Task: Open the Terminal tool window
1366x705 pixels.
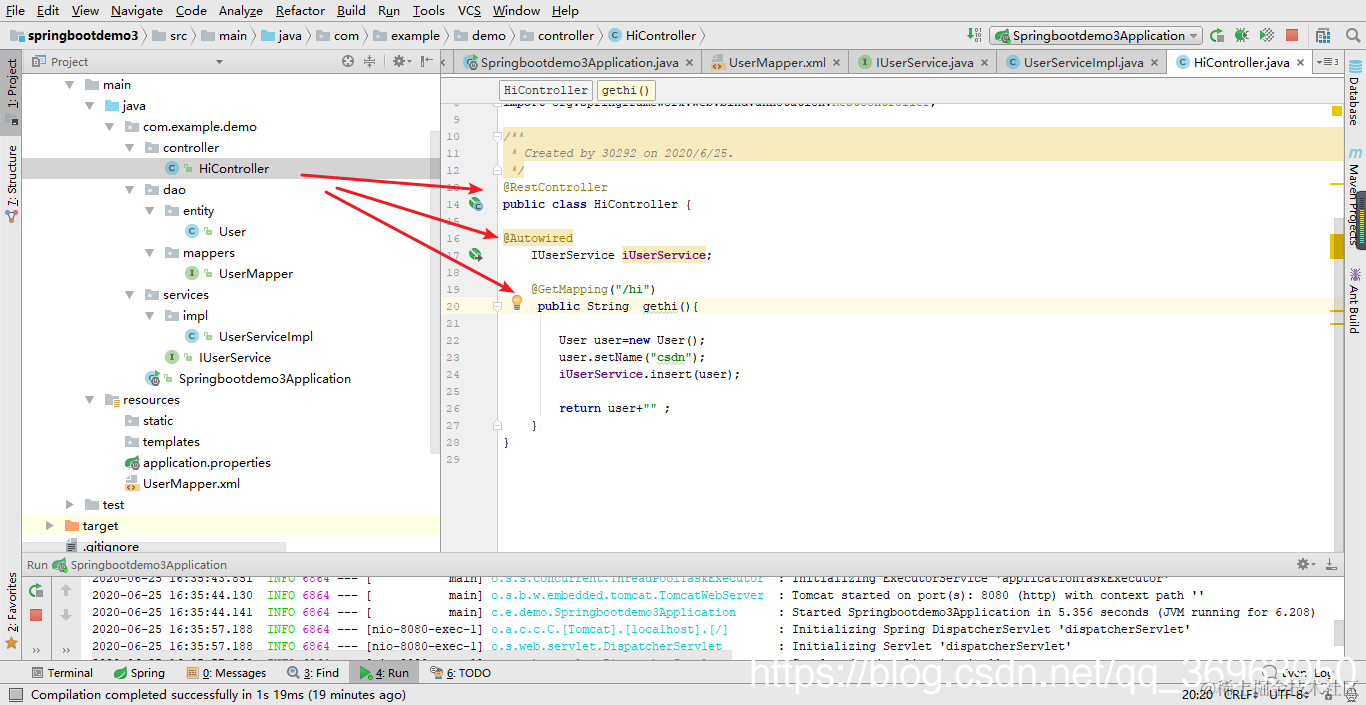Action: click(62, 673)
